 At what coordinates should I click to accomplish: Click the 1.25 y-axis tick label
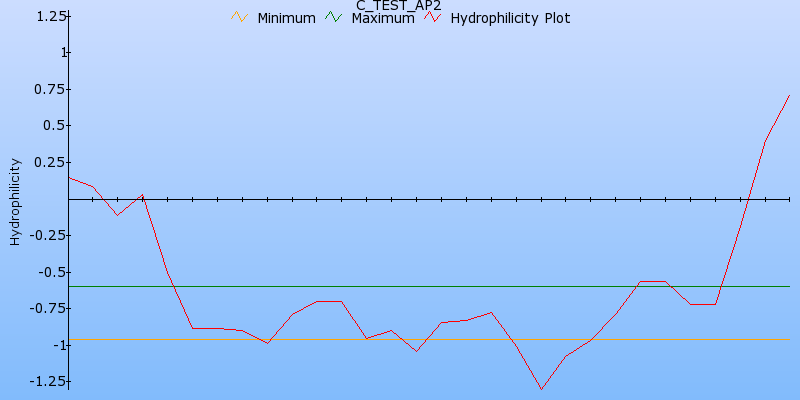(51, 16)
